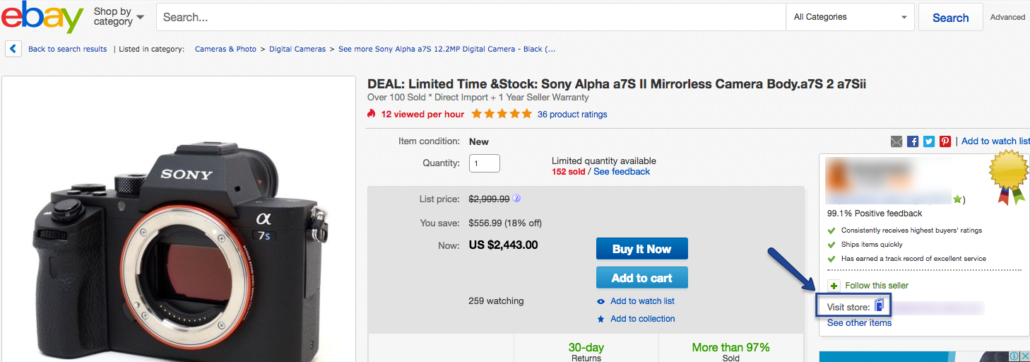Open Digital Cameras breadcrumb category

(x=297, y=49)
